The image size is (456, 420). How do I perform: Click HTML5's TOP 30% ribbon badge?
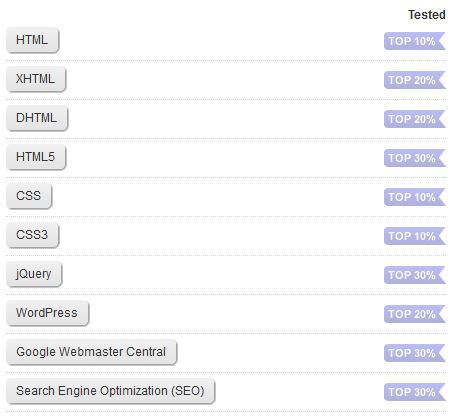415,158
